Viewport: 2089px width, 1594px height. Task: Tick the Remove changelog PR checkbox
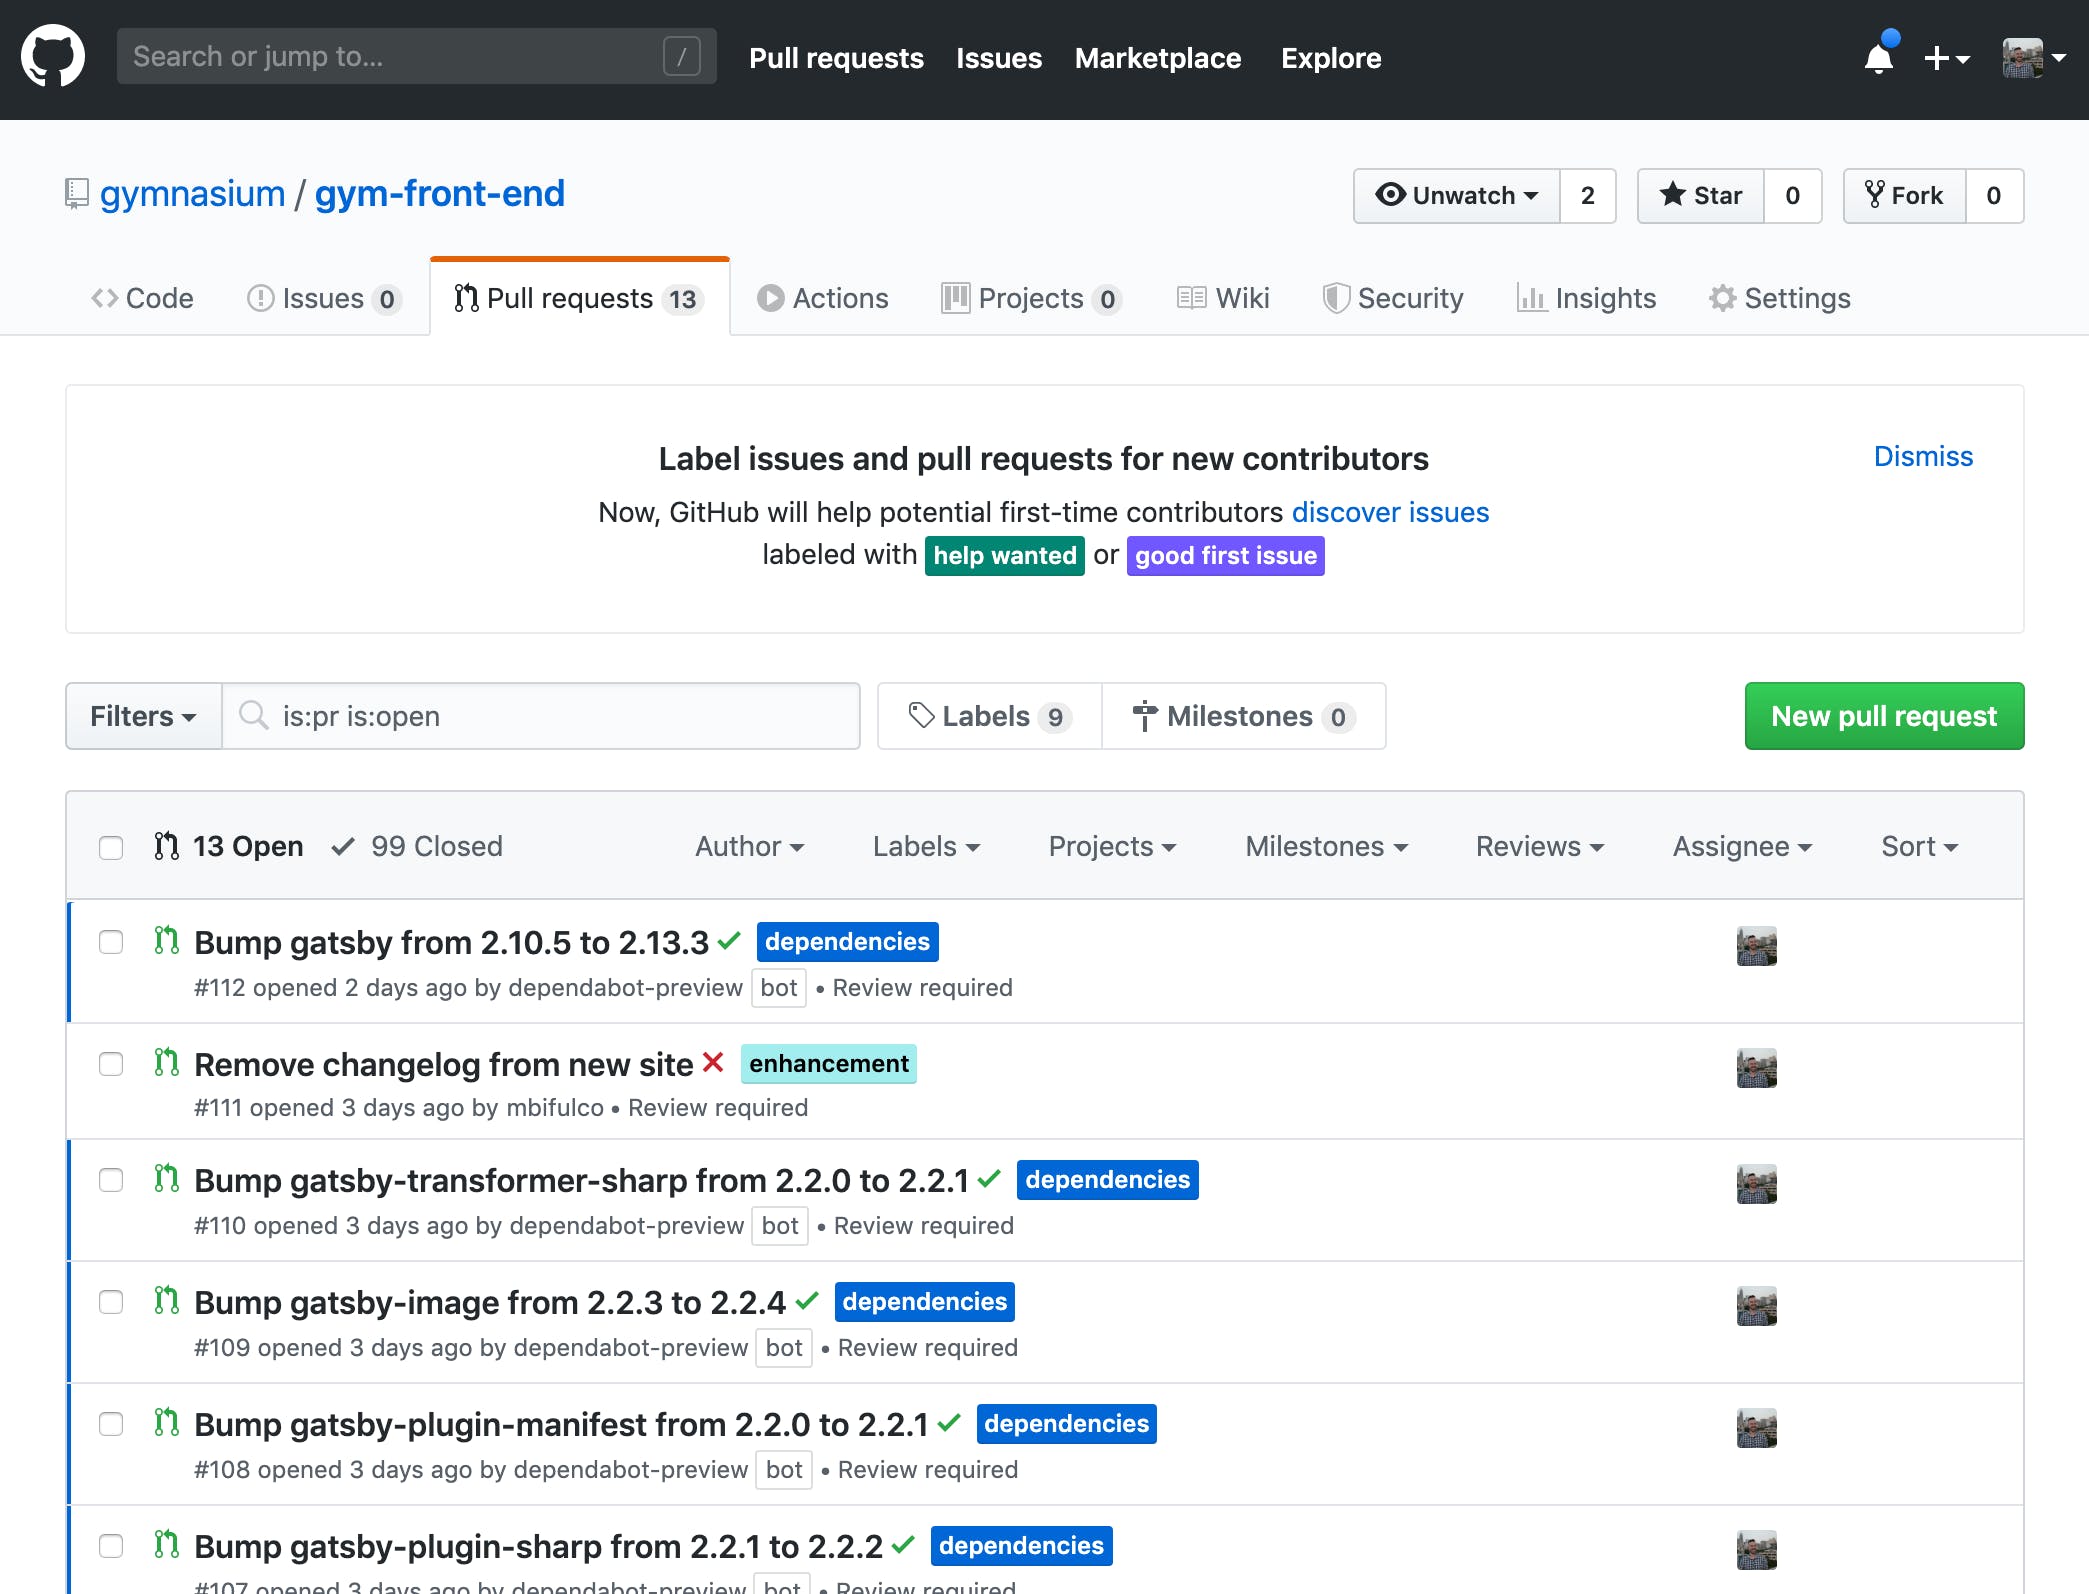point(111,1064)
